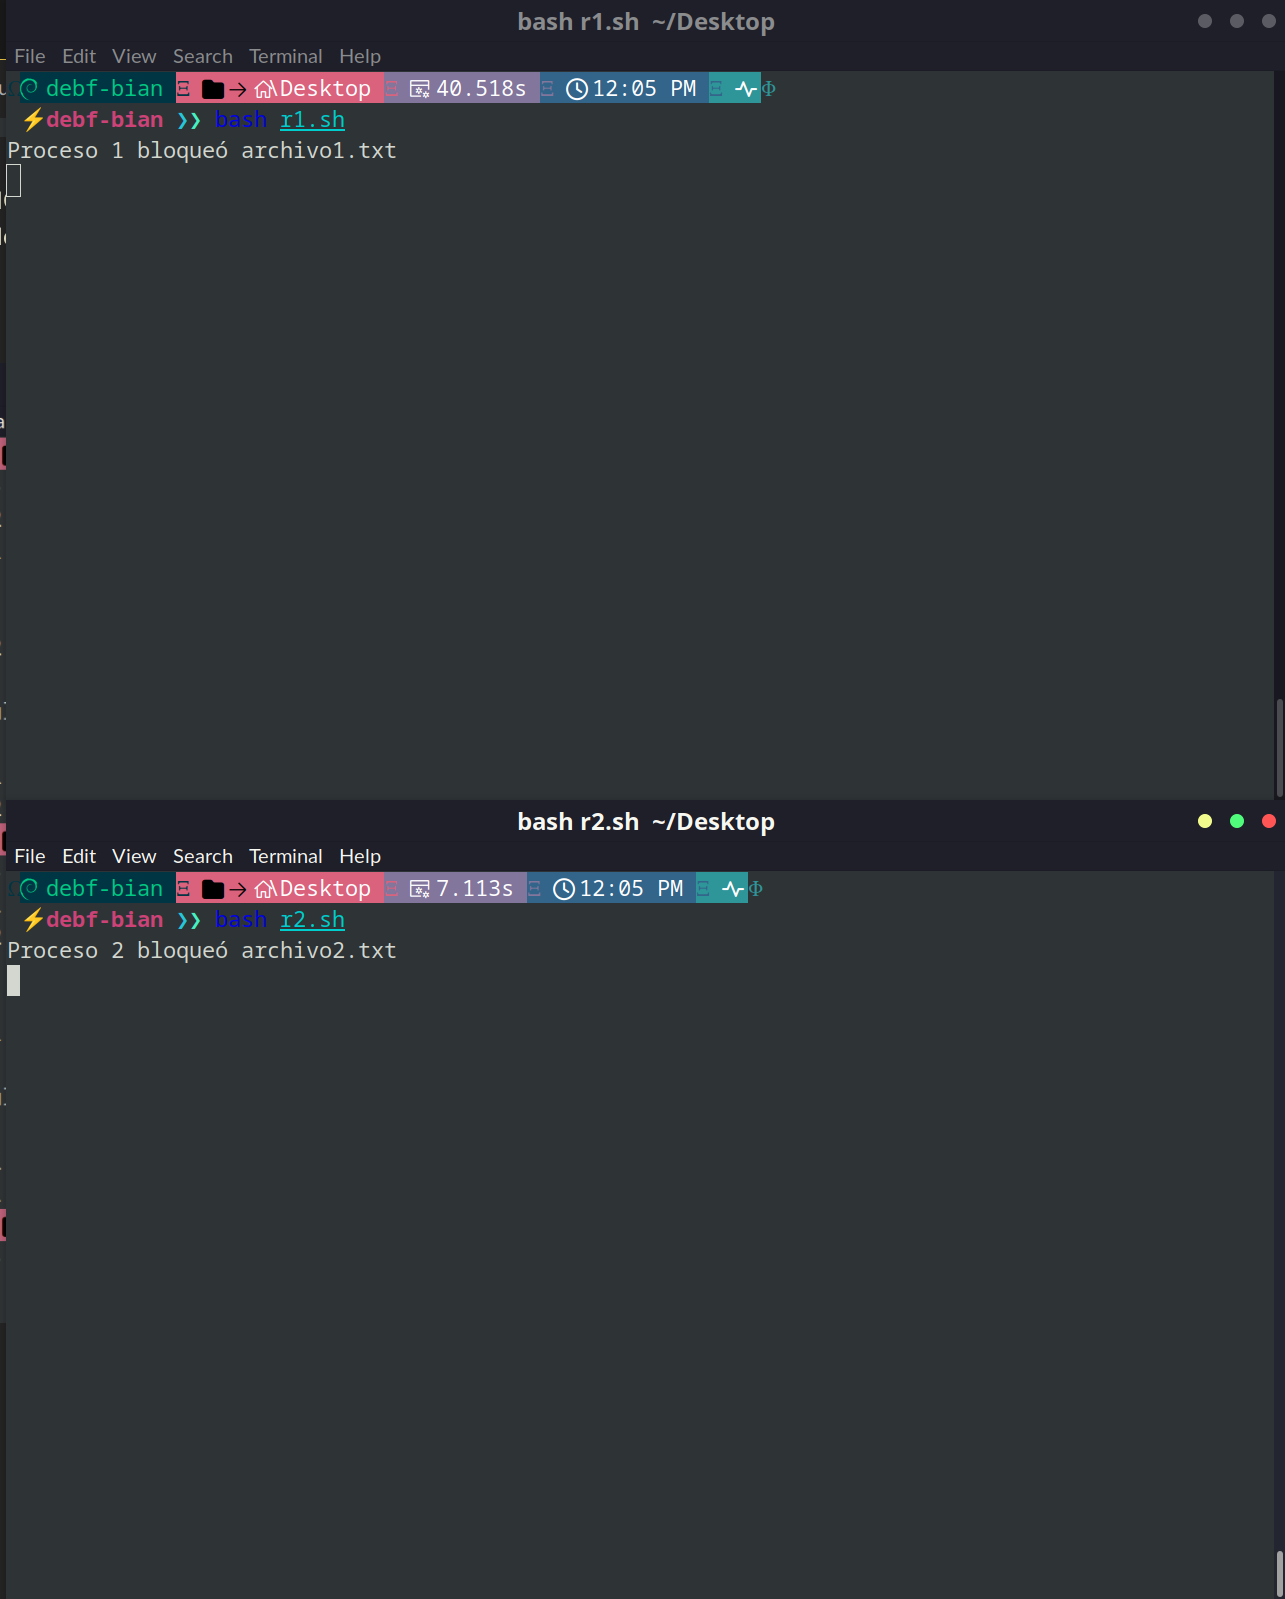Viewport: 1285px width, 1599px height.
Task: Click the timer icon beside 7.113s
Action: point(420,889)
